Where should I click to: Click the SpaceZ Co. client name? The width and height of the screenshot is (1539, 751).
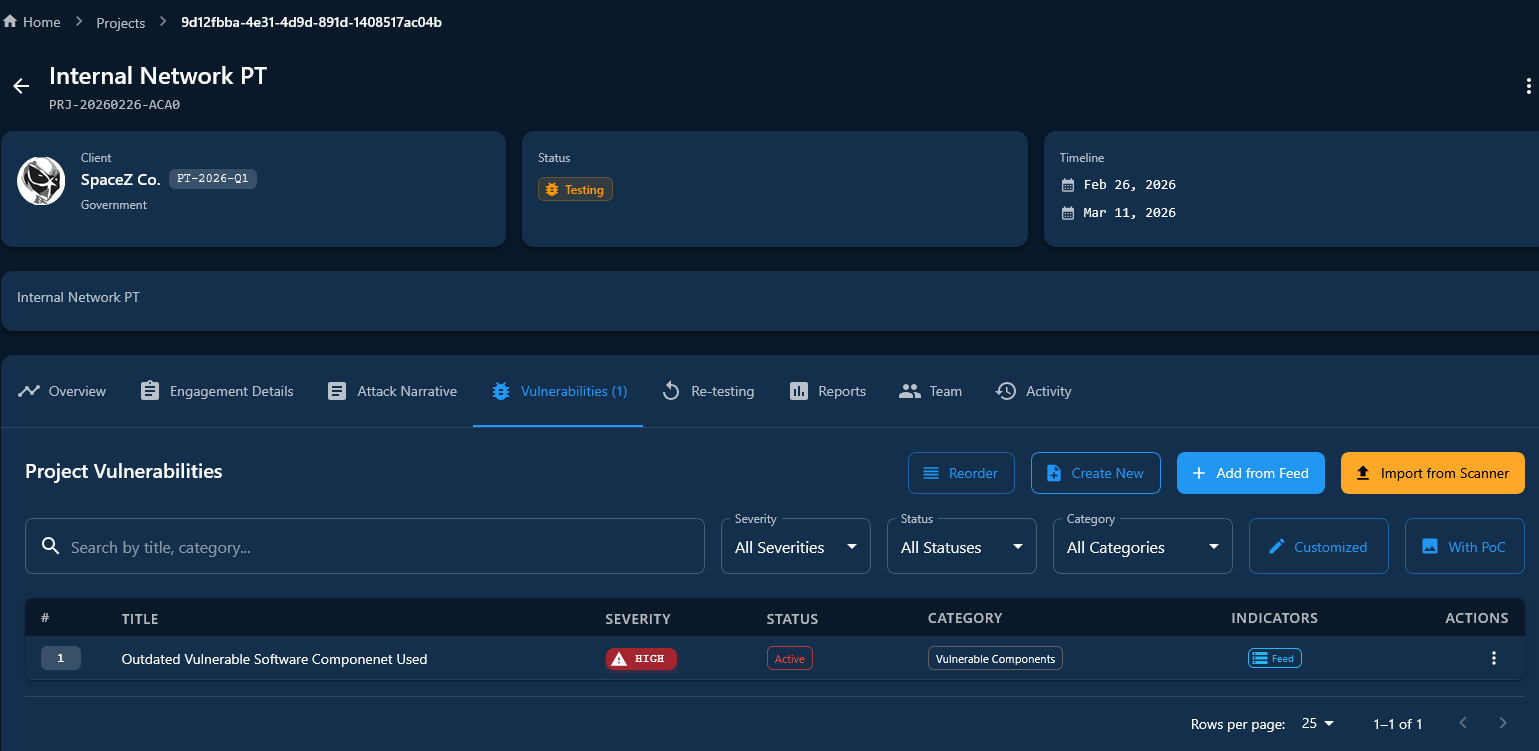tap(120, 180)
